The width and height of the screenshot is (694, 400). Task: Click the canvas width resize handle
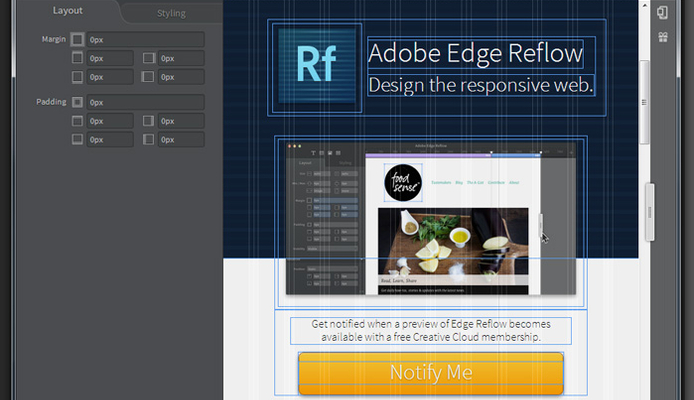coord(650,212)
